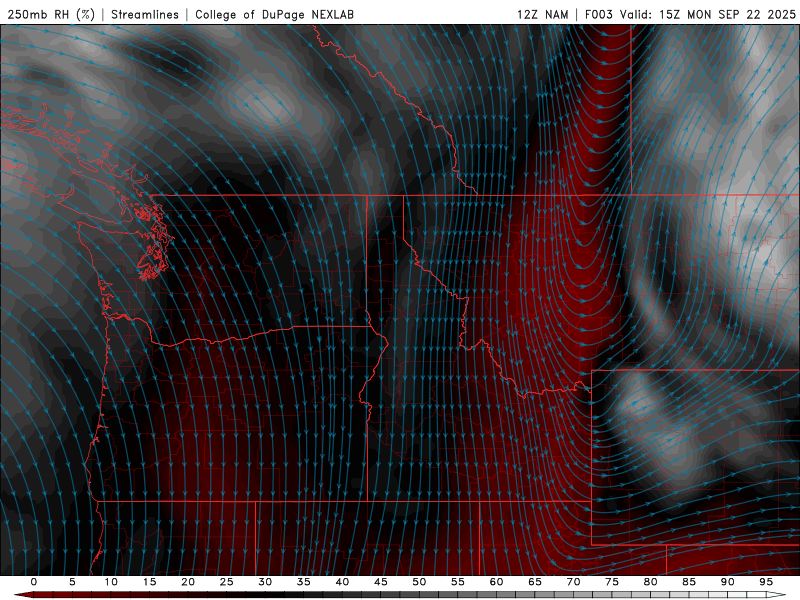Click the color scale value "20"
The image size is (800, 600).
pos(188,582)
